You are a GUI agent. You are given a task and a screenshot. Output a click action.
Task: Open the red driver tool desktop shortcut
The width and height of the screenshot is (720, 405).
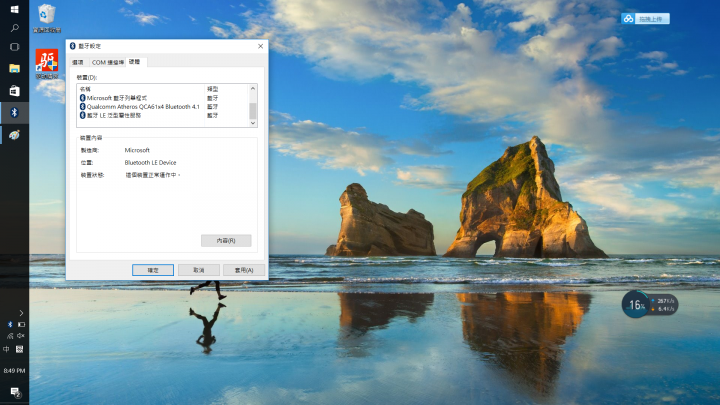coord(47,64)
